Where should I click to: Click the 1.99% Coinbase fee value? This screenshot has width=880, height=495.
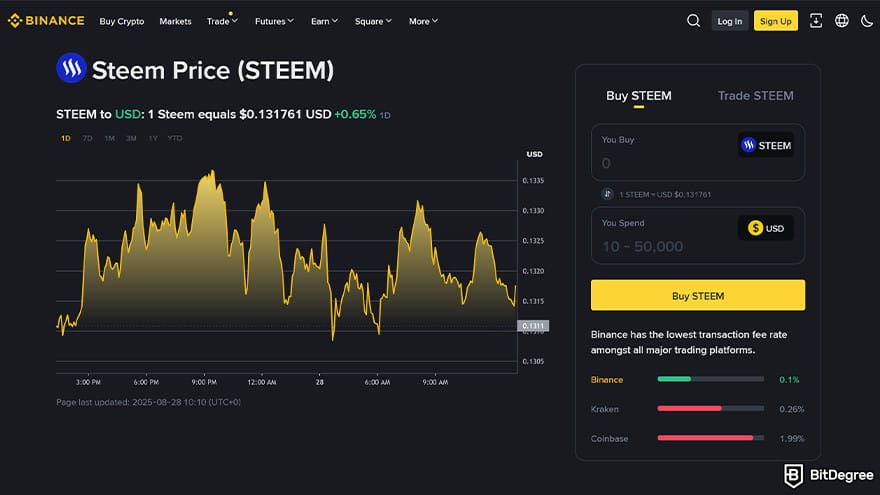[792, 438]
